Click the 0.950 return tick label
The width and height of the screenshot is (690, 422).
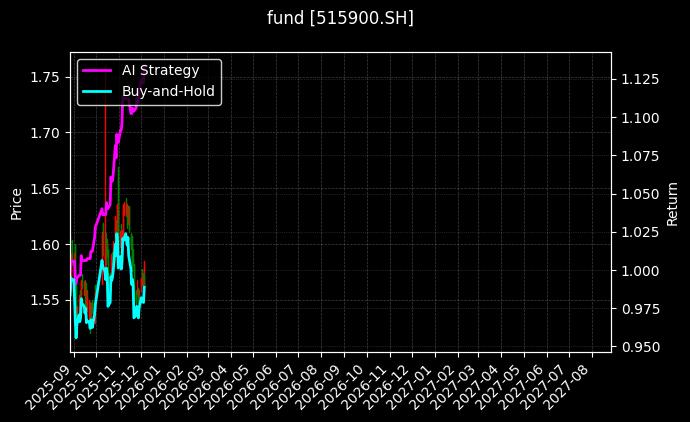[x=640, y=348]
